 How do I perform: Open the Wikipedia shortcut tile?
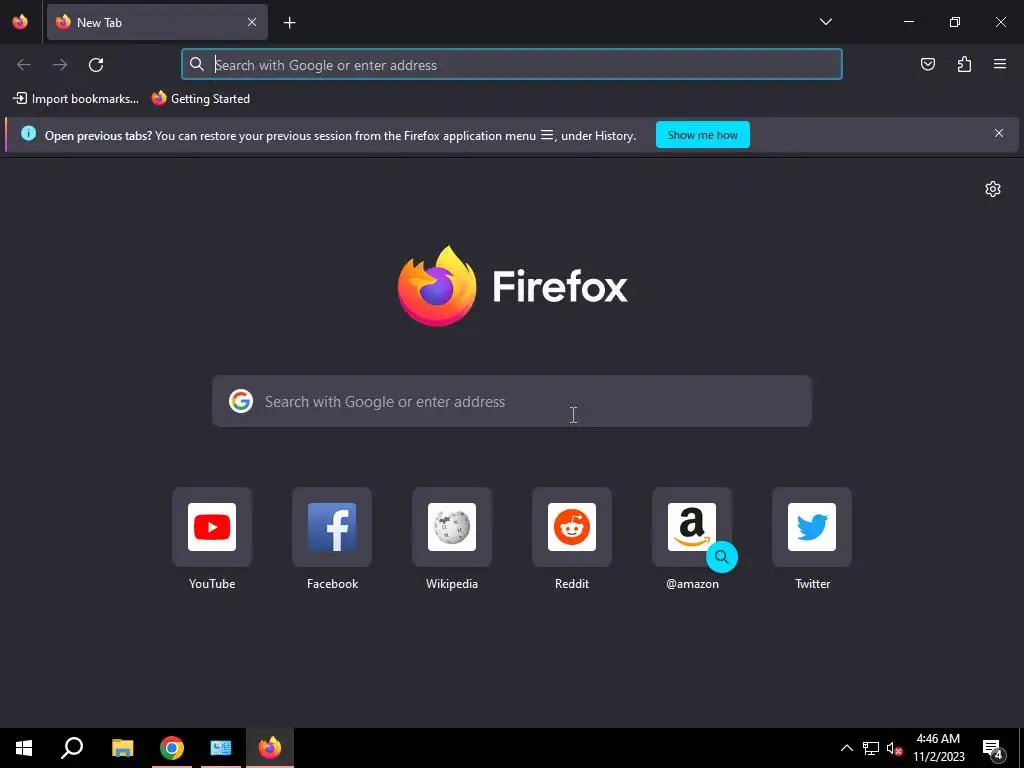tap(452, 527)
